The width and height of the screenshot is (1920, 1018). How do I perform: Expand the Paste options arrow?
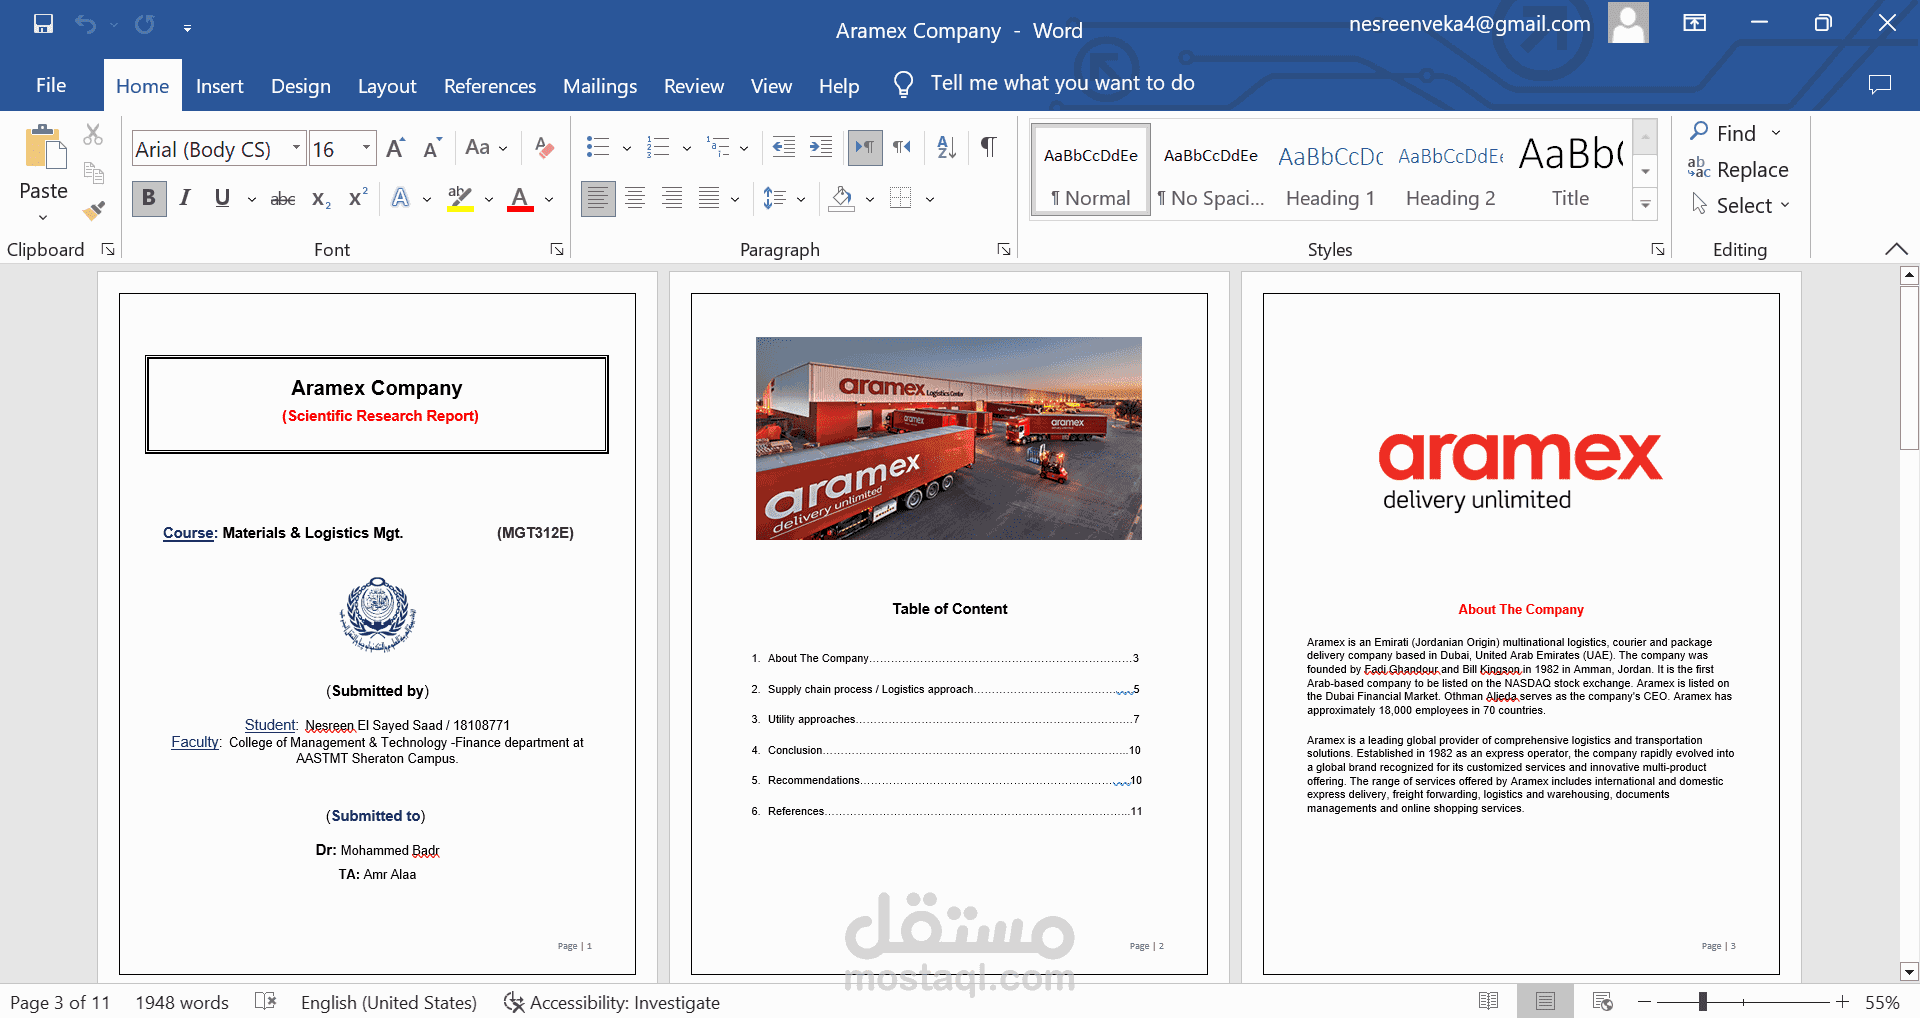pos(43,217)
